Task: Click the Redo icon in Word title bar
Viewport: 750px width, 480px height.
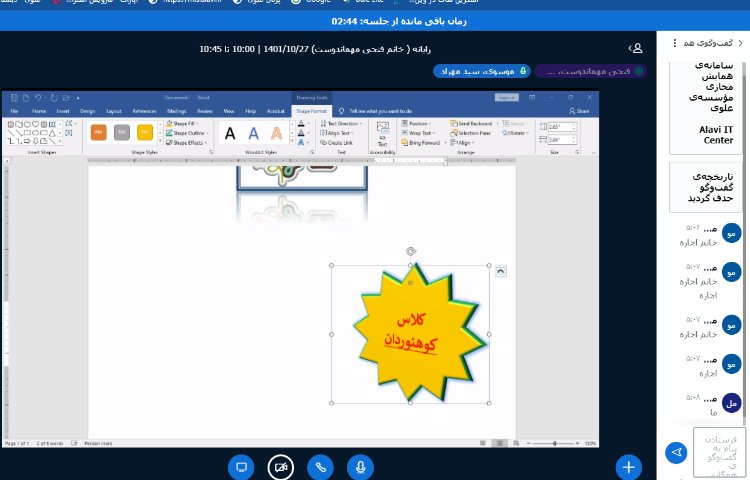Action: point(54,98)
